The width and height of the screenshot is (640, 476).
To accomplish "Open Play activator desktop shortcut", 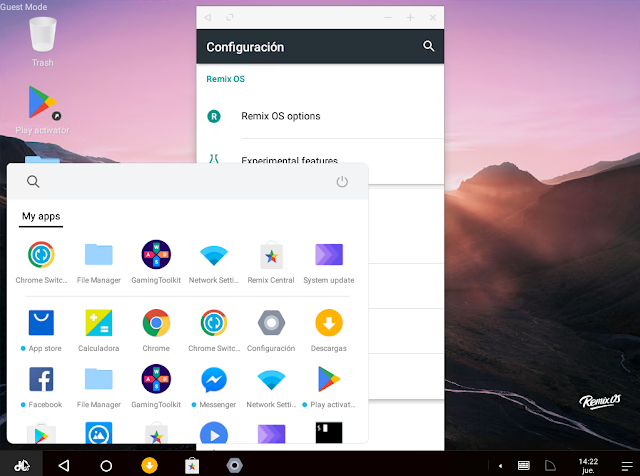I will point(42,110).
